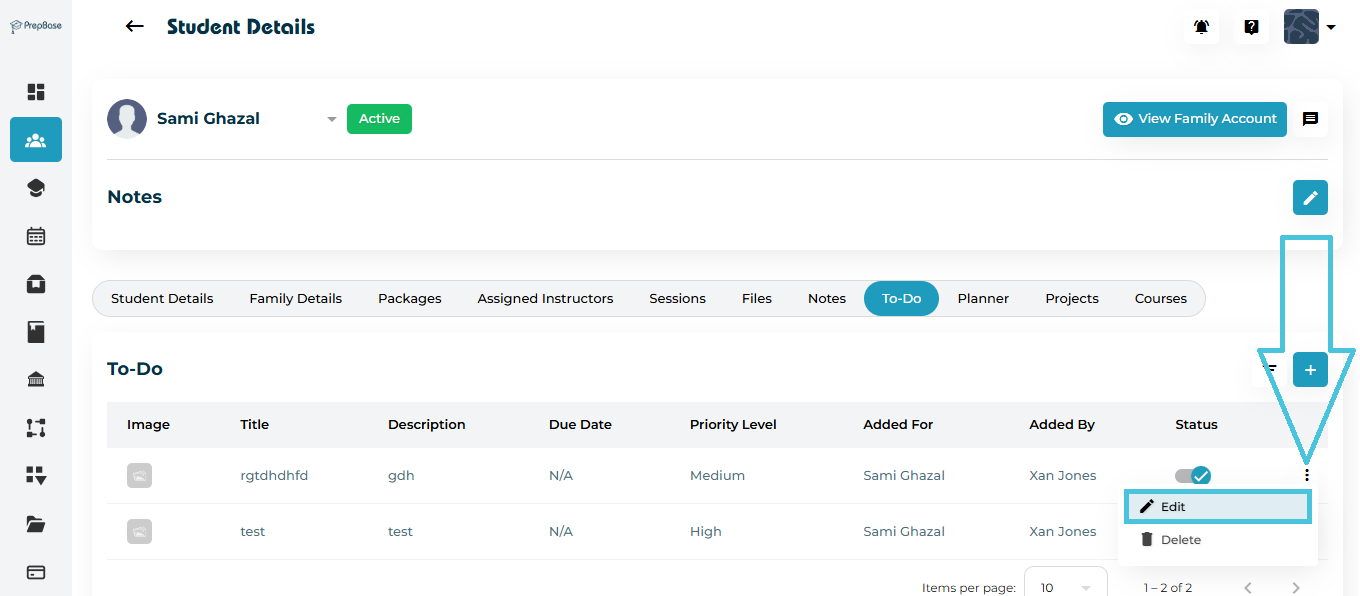The width and height of the screenshot is (1360, 596).
Task: Click the image thumbnail for test row
Action: point(140,532)
